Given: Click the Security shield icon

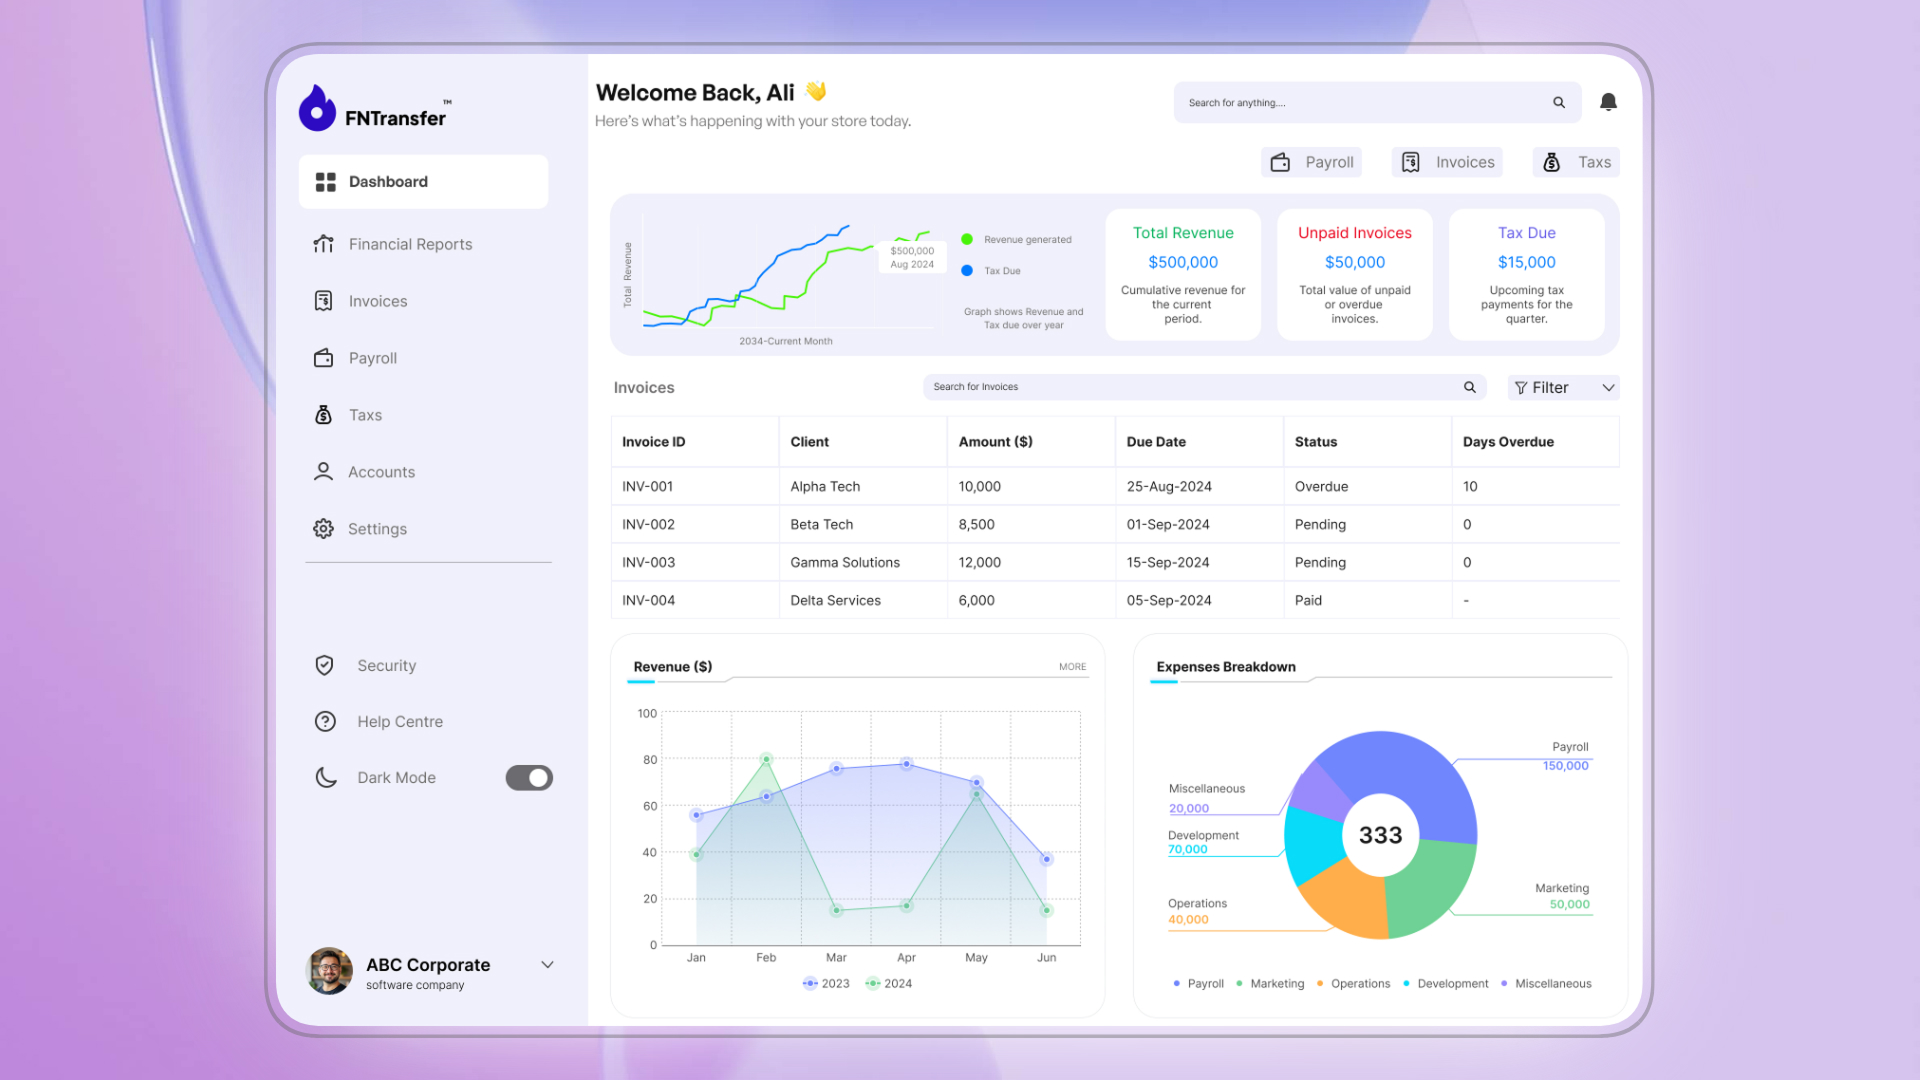Looking at the screenshot, I should [324, 666].
